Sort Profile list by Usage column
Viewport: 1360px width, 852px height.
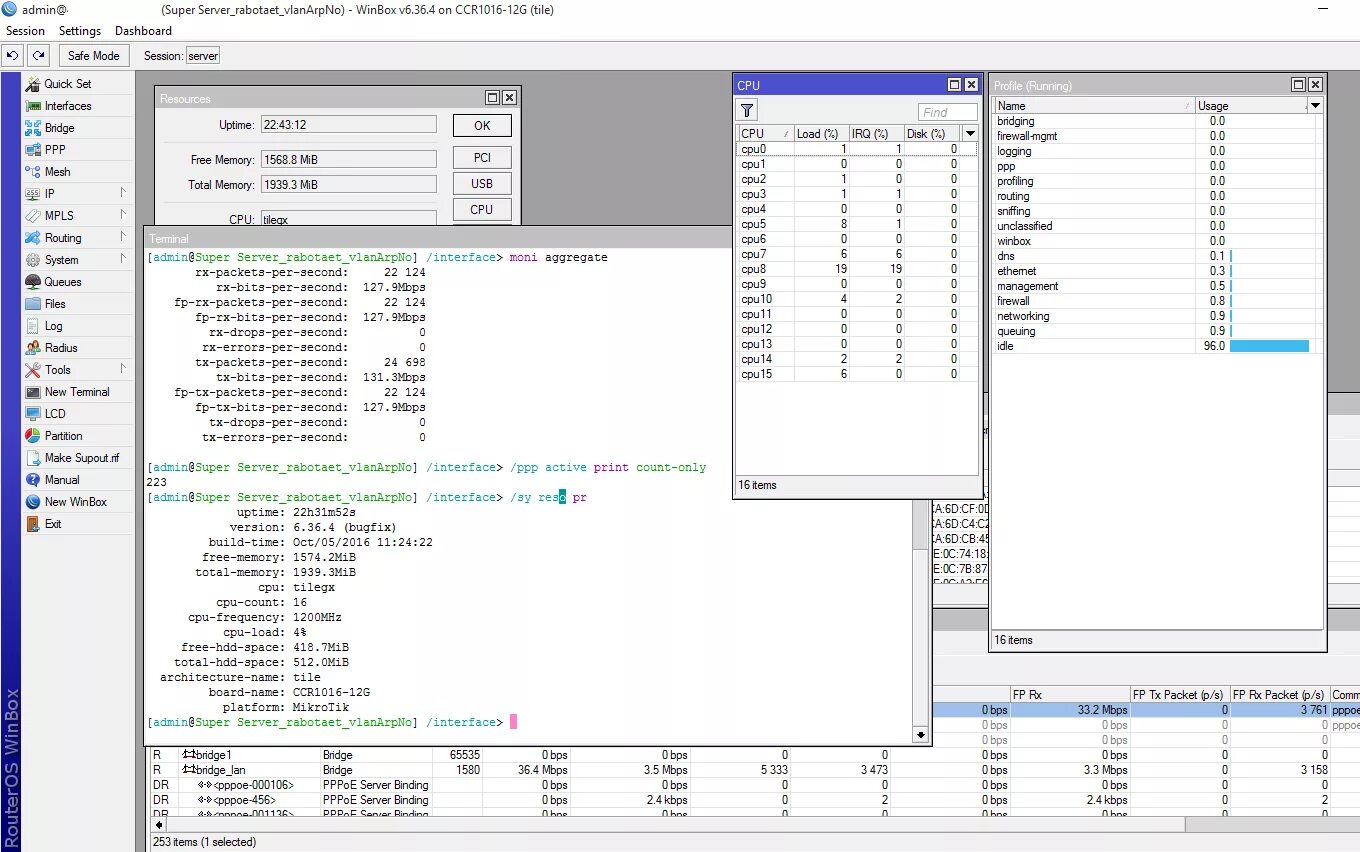tap(1251, 106)
